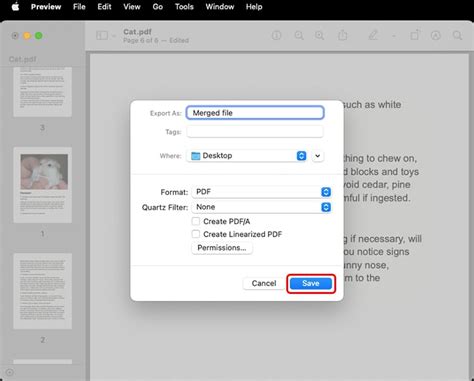Click the Desktop folder icon in Where

point(196,156)
